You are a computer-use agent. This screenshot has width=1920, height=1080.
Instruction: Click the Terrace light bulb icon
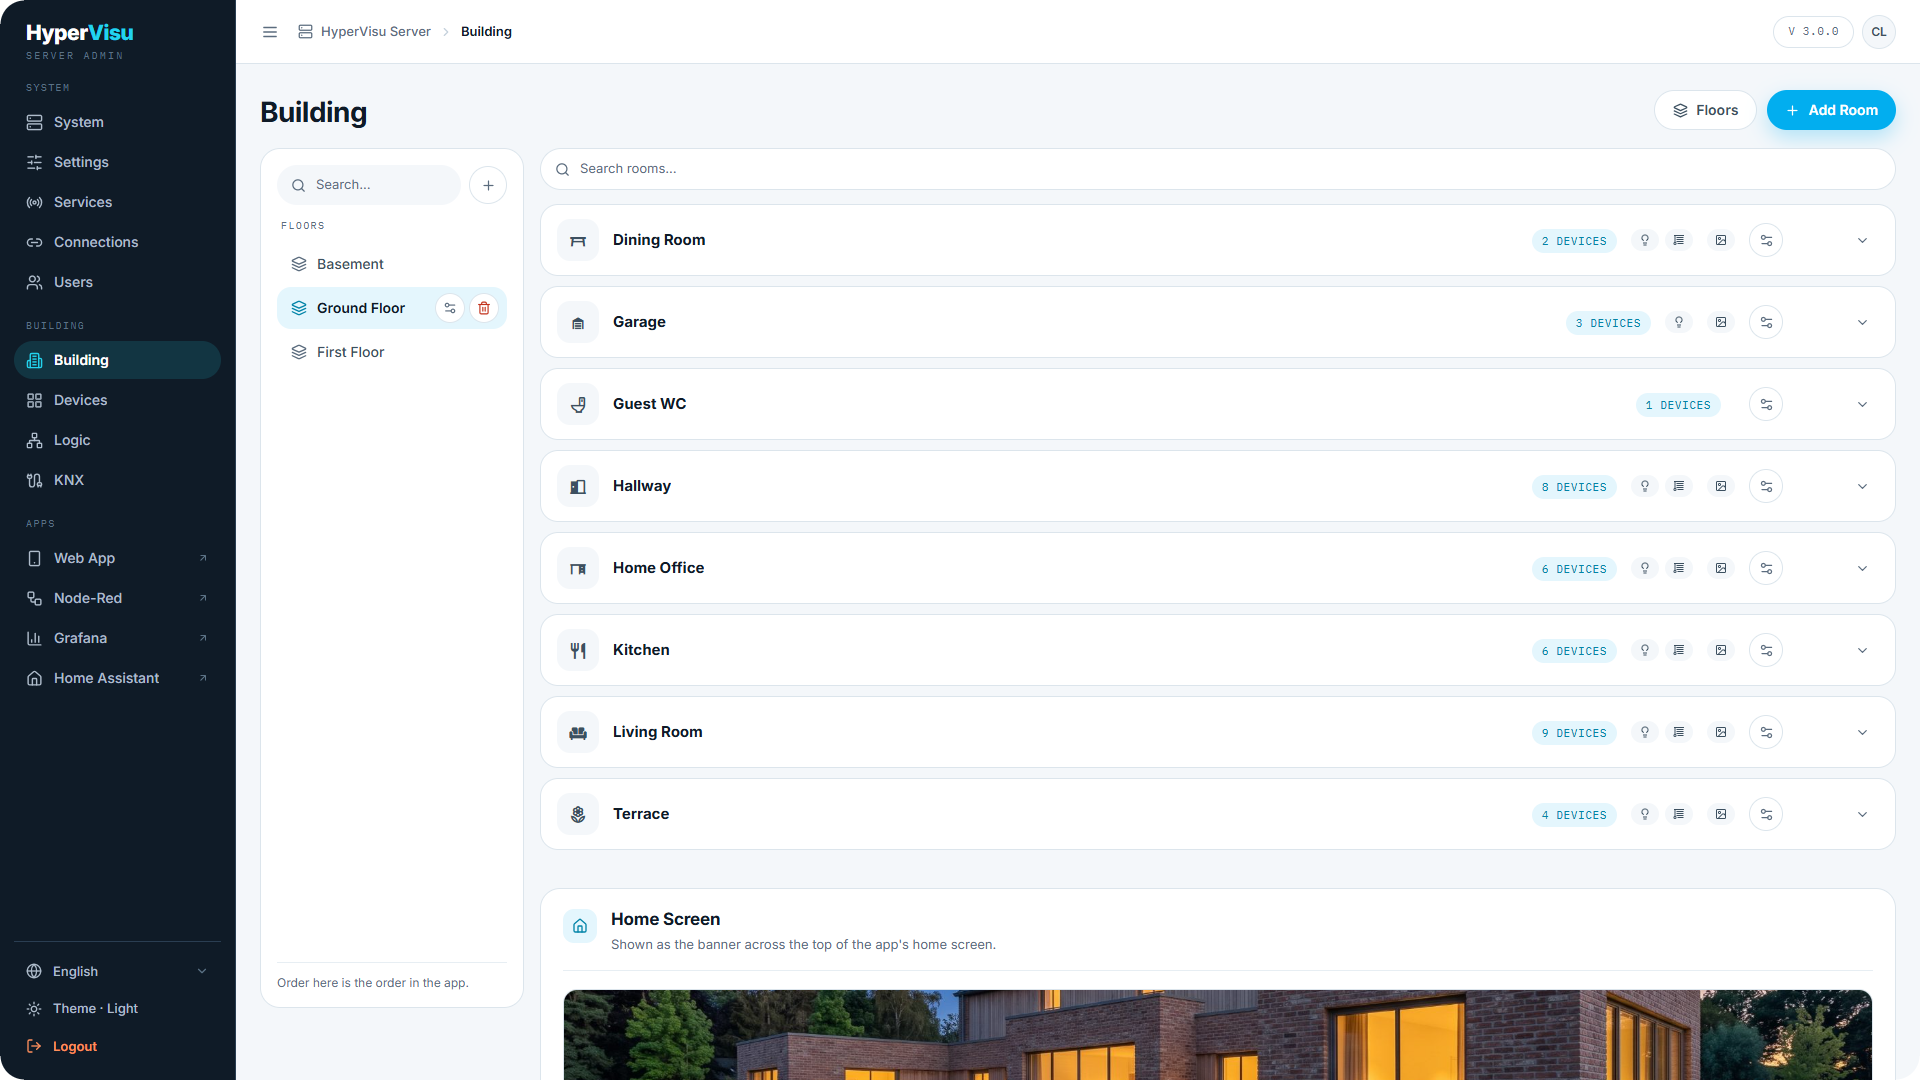click(x=1645, y=814)
